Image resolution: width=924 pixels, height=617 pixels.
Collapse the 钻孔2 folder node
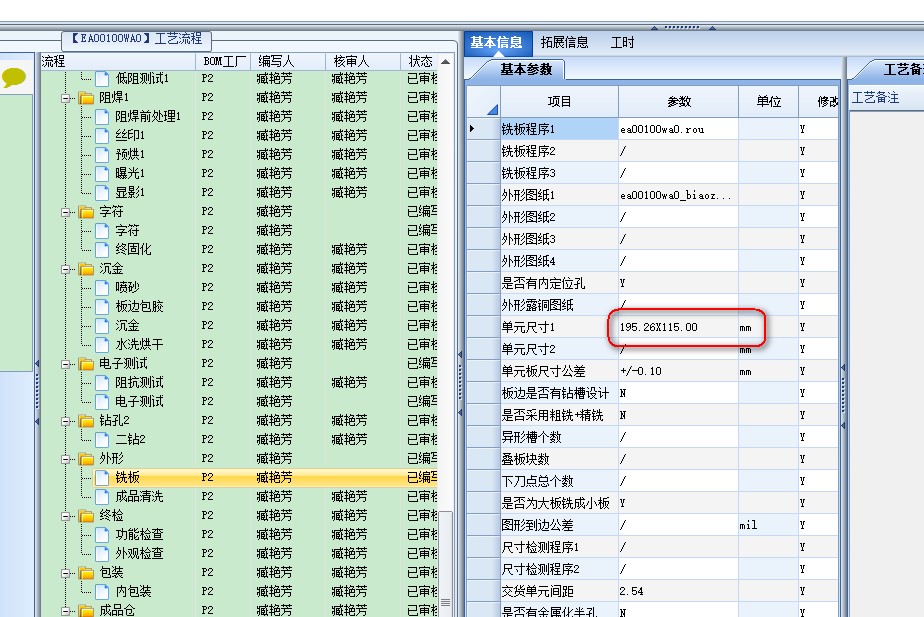pyautogui.click(x=66, y=421)
